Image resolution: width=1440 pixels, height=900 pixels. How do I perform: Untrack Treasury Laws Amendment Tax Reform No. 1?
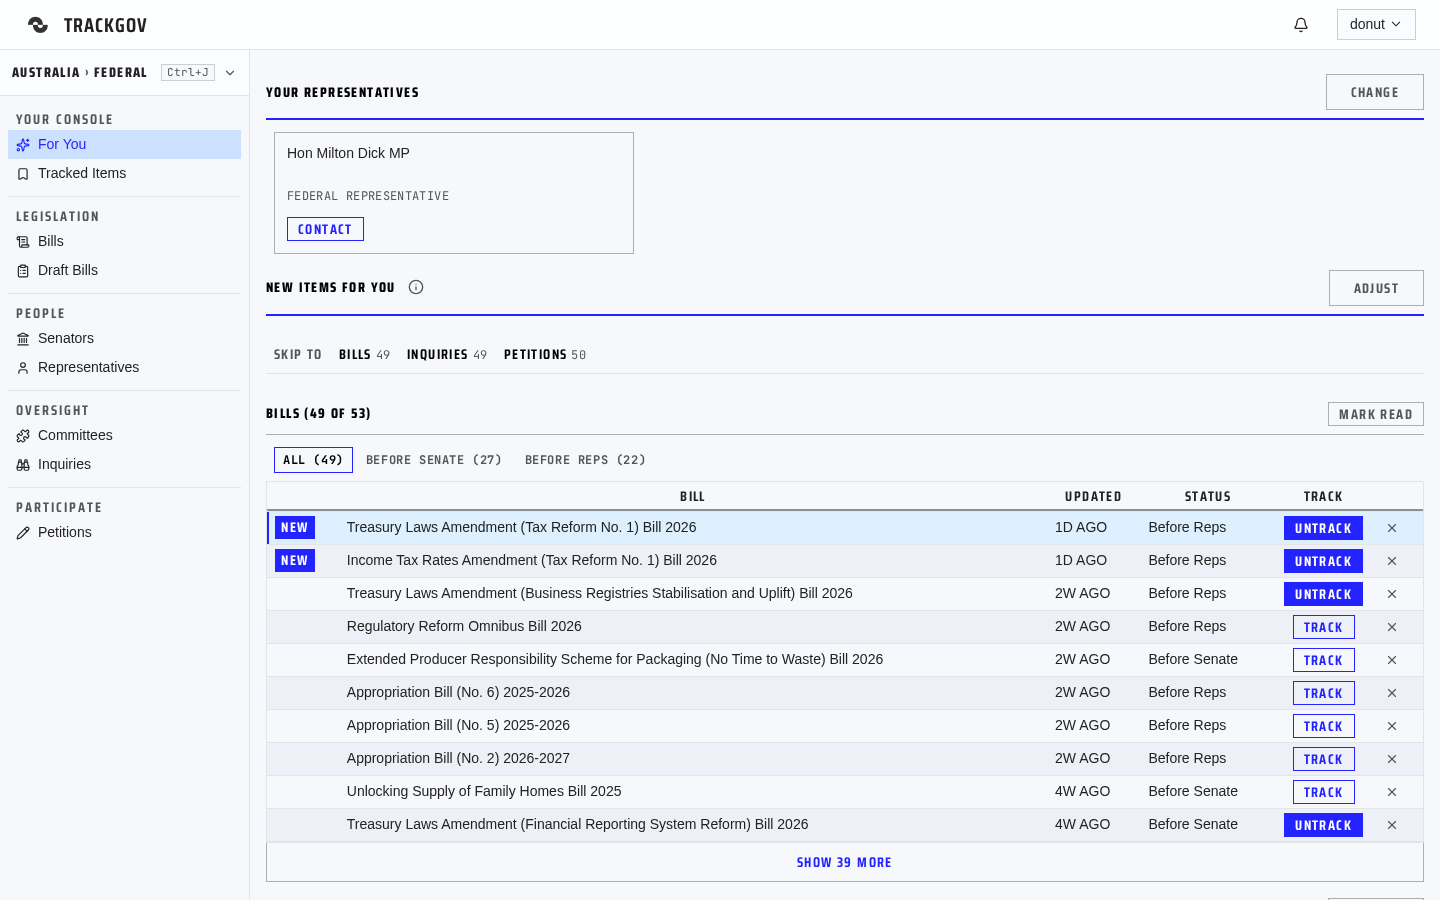[1323, 528]
